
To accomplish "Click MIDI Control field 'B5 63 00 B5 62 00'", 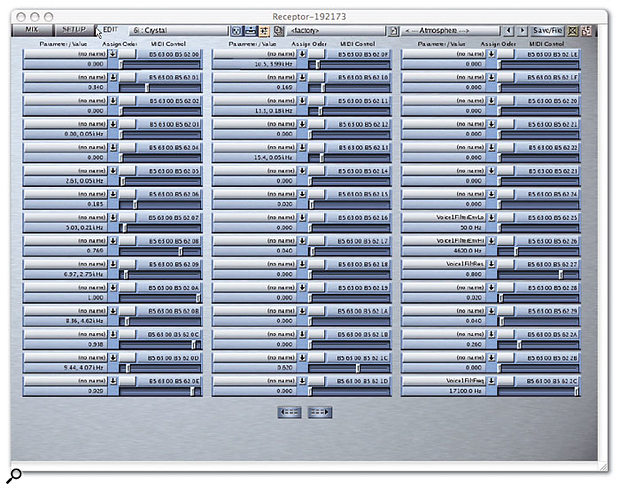I will tap(169, 54).
